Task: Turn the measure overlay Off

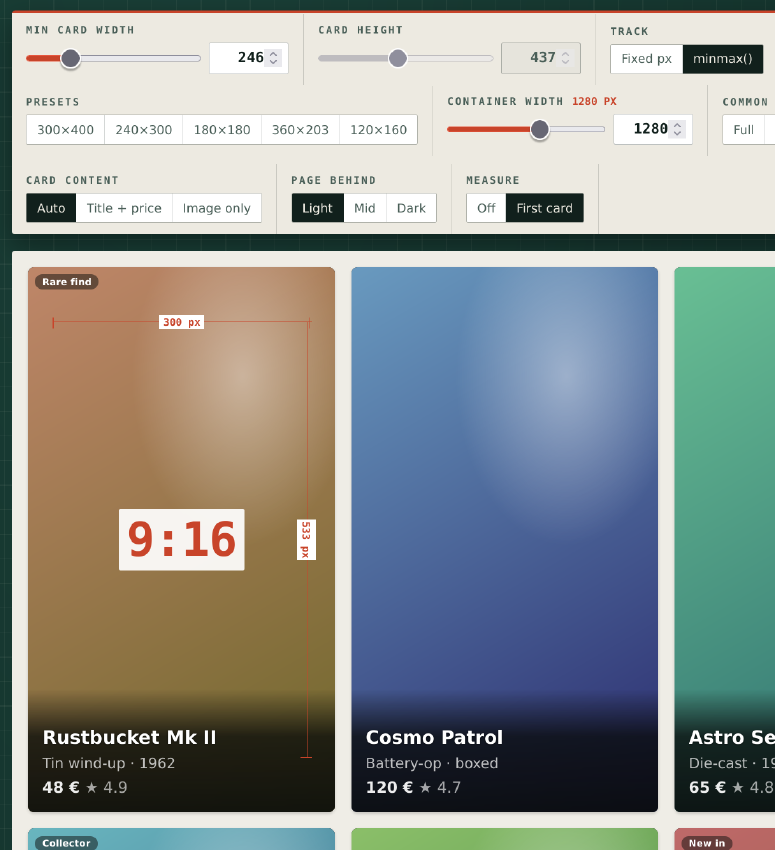Action: click(x=486, y=208)
